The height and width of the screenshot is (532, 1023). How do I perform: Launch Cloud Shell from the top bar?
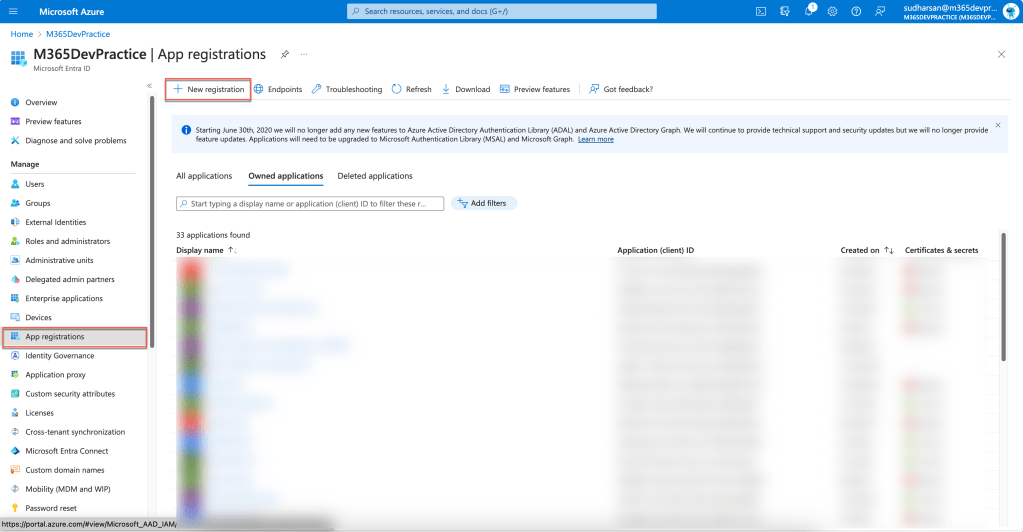pos(761,11)
